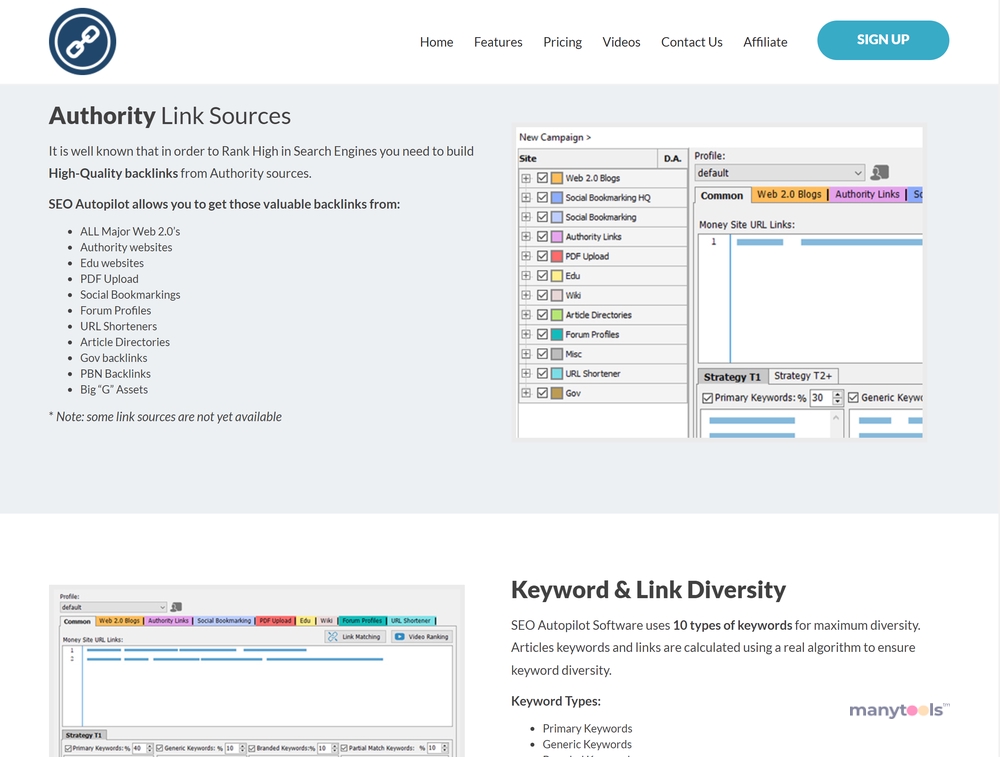
Task: Select the Strategy T2+ tab
Action: pos(803,376)
